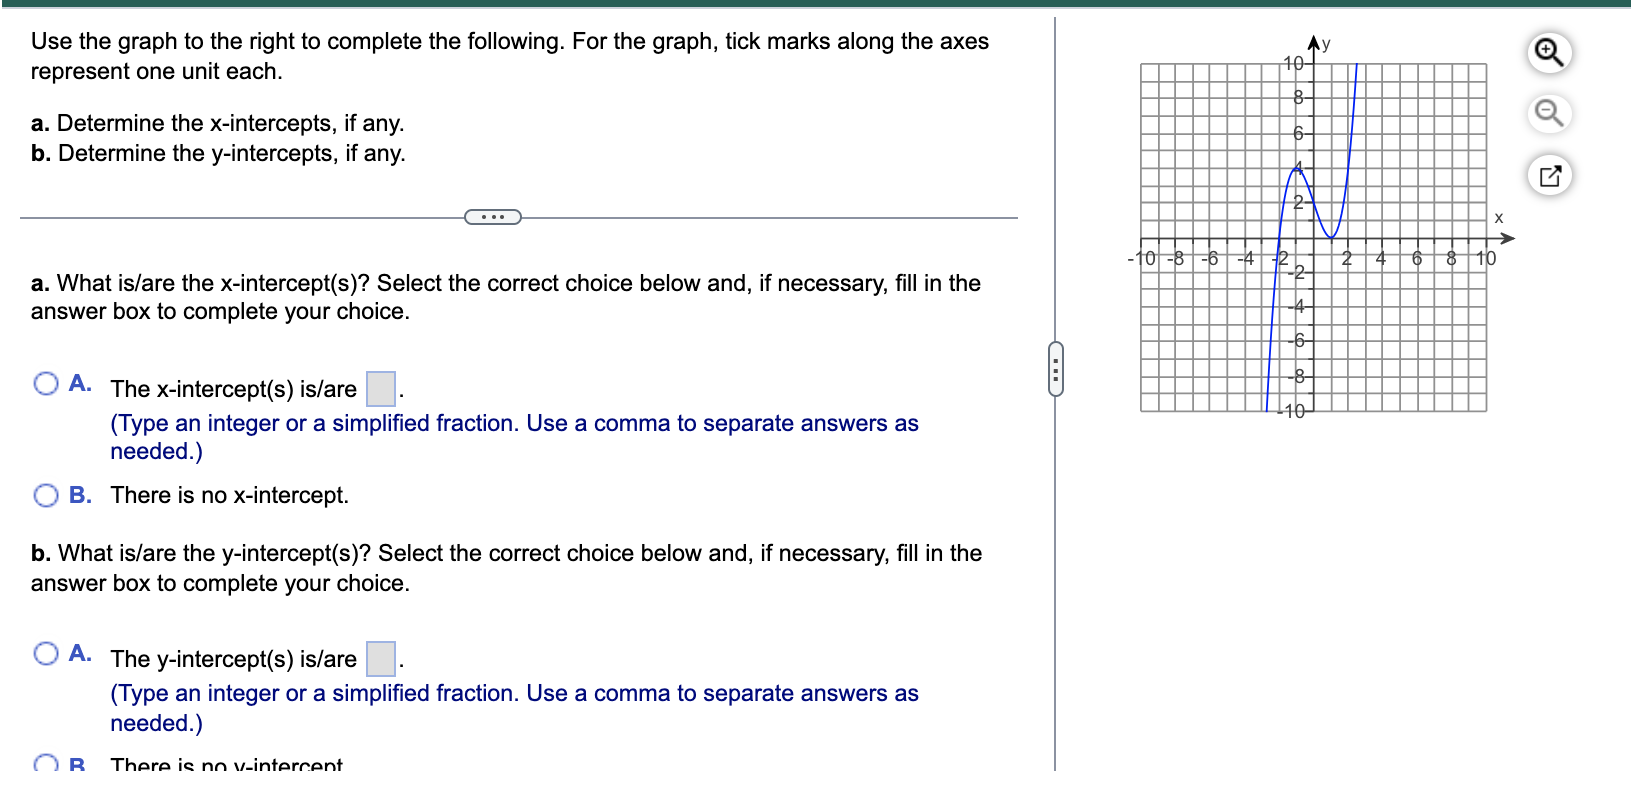Select radio option A for the x-intercept question

coord(45,382)
